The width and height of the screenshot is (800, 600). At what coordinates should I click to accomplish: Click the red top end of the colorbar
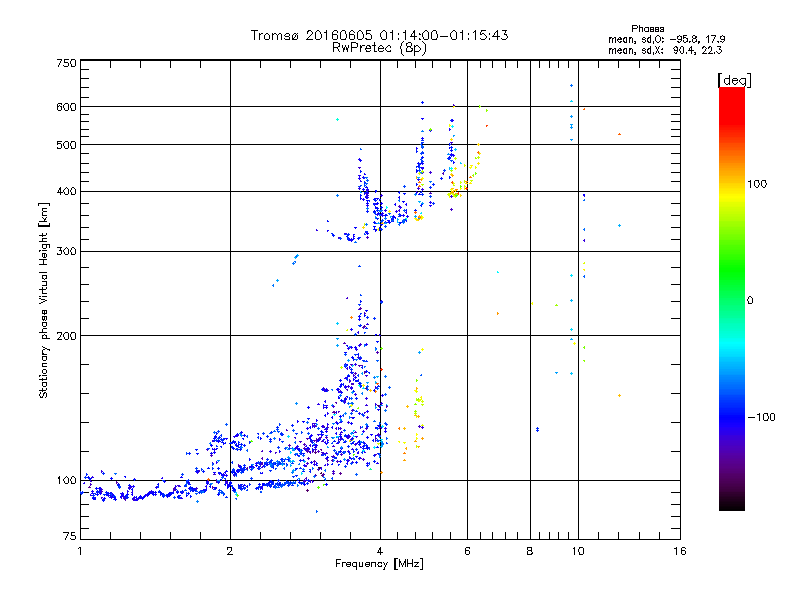click(x=731, y=93)
